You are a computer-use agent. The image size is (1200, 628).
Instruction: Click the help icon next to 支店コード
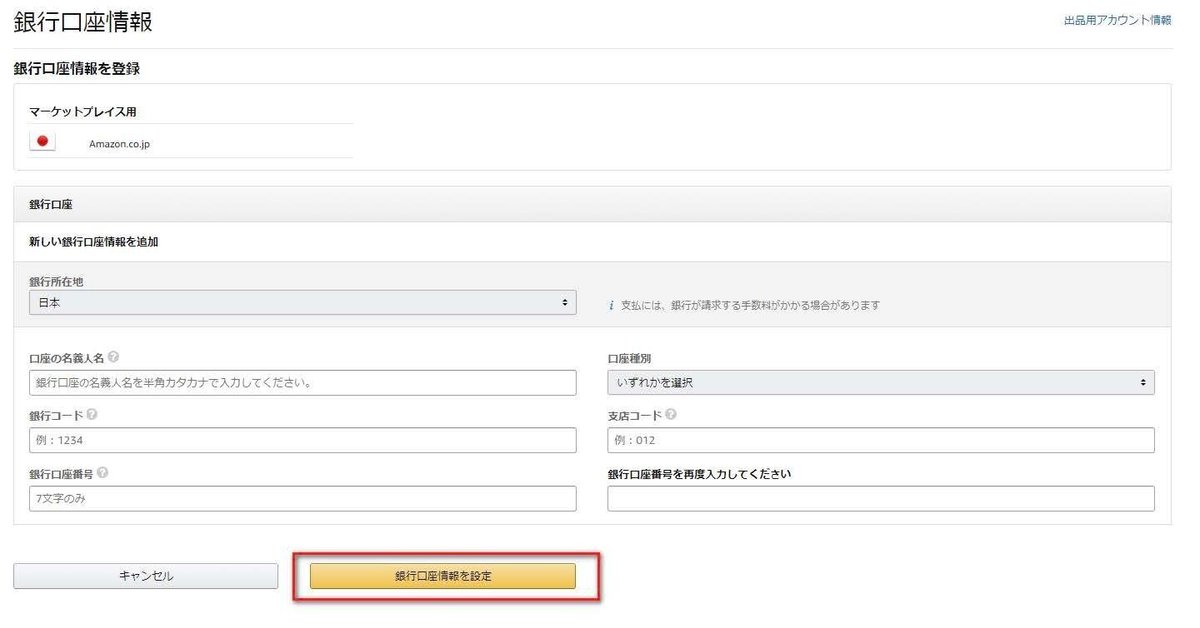click(x=670, y=415)
